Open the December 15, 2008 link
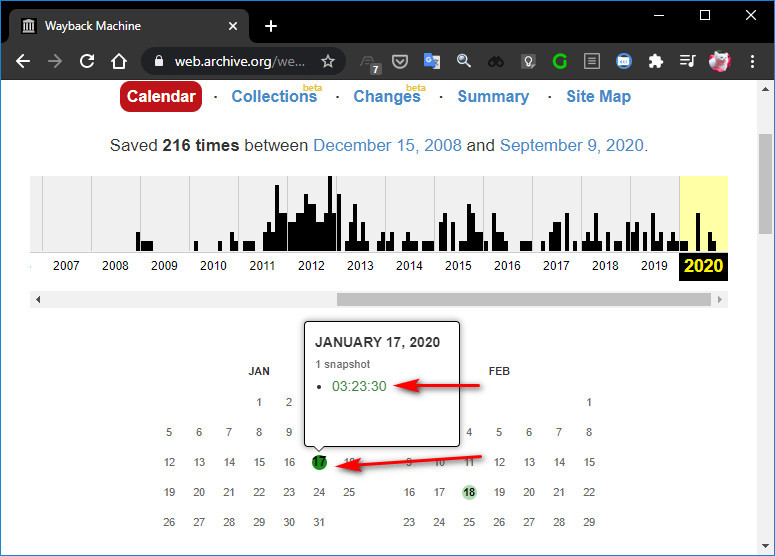 (388, 145)
